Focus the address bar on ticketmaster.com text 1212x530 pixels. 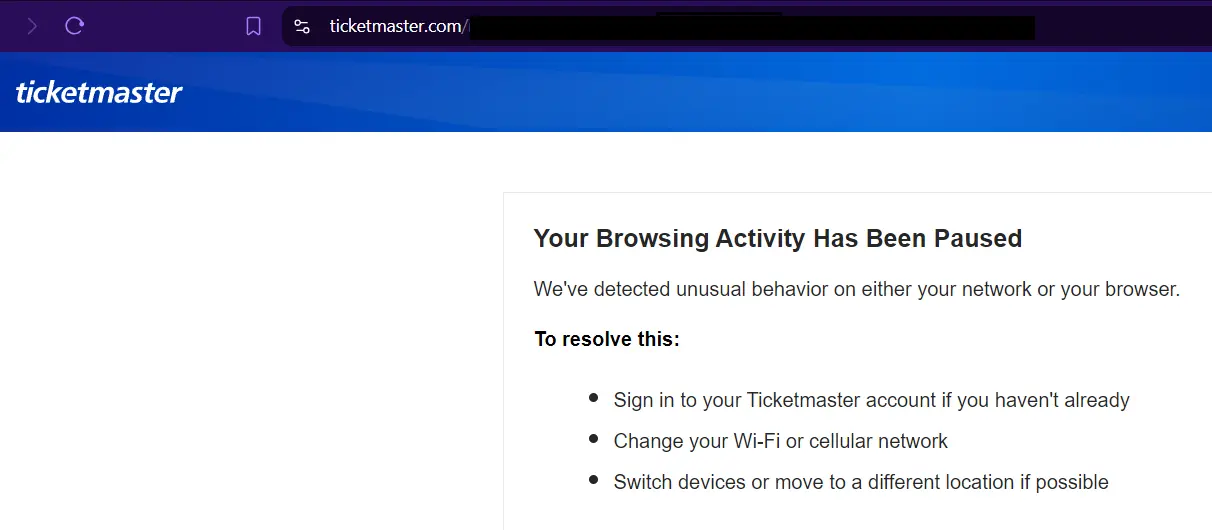pos(397,27)
